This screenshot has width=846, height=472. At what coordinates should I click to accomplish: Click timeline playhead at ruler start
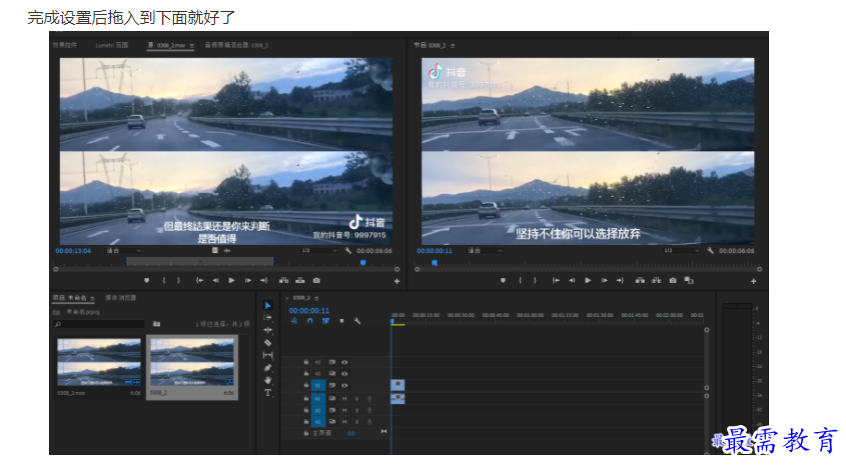pos(392,321)
